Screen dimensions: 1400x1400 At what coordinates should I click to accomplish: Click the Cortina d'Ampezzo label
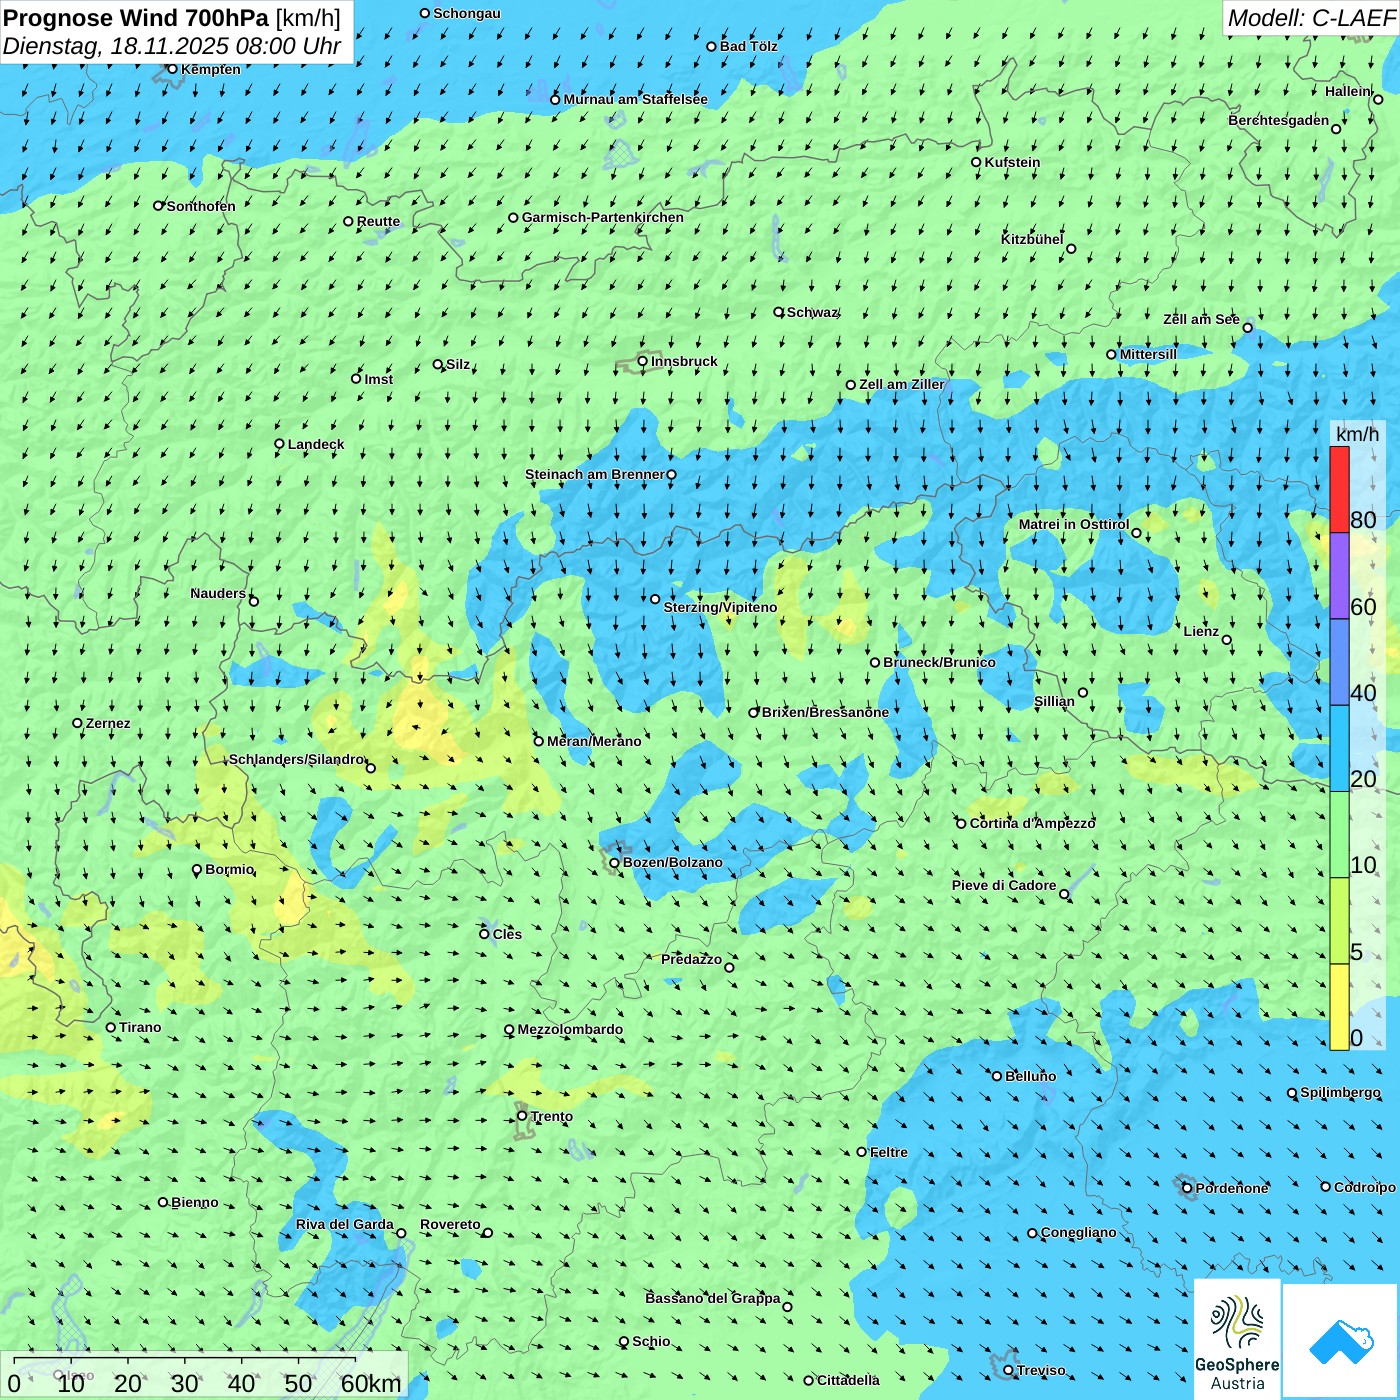1033,823
